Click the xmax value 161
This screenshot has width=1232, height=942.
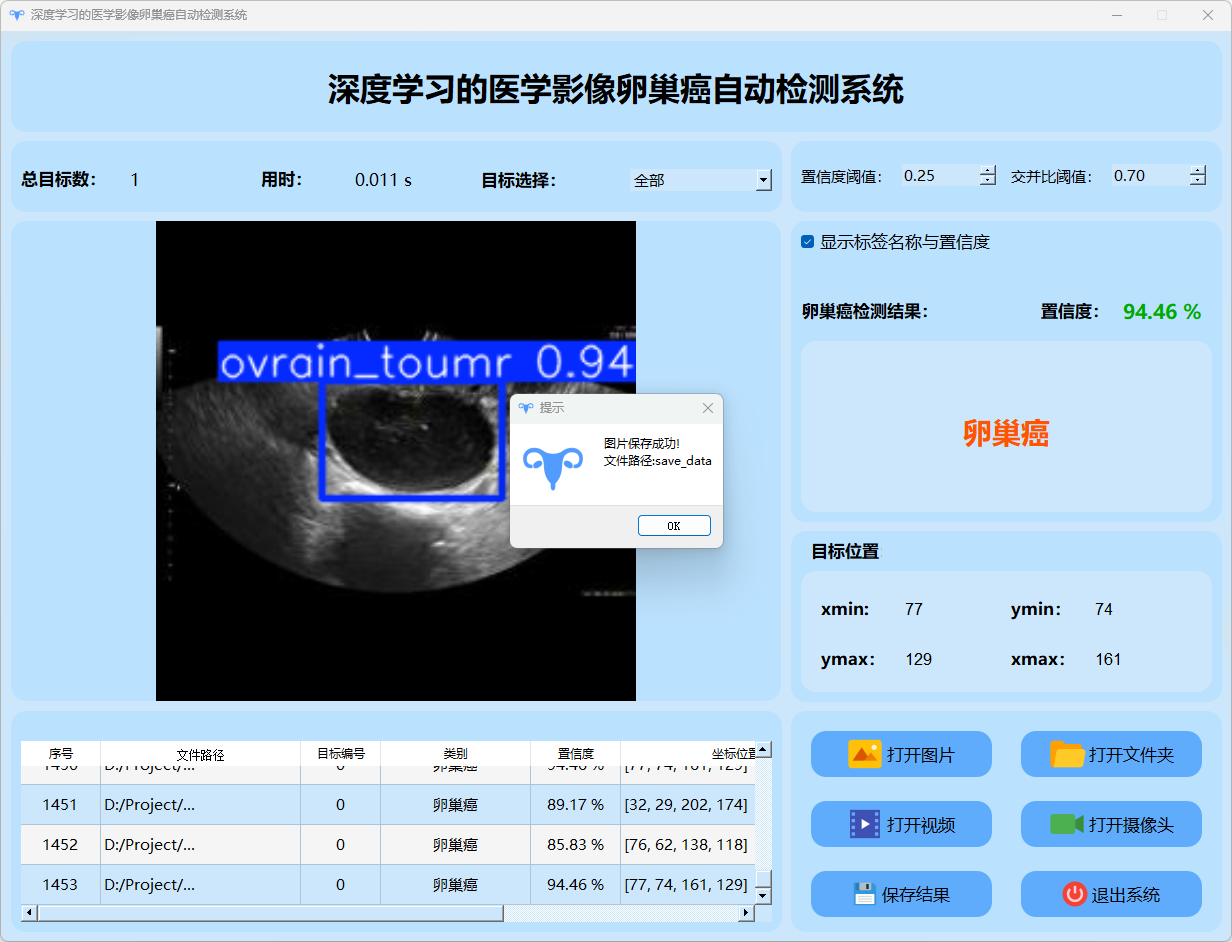coord(1108,659)
